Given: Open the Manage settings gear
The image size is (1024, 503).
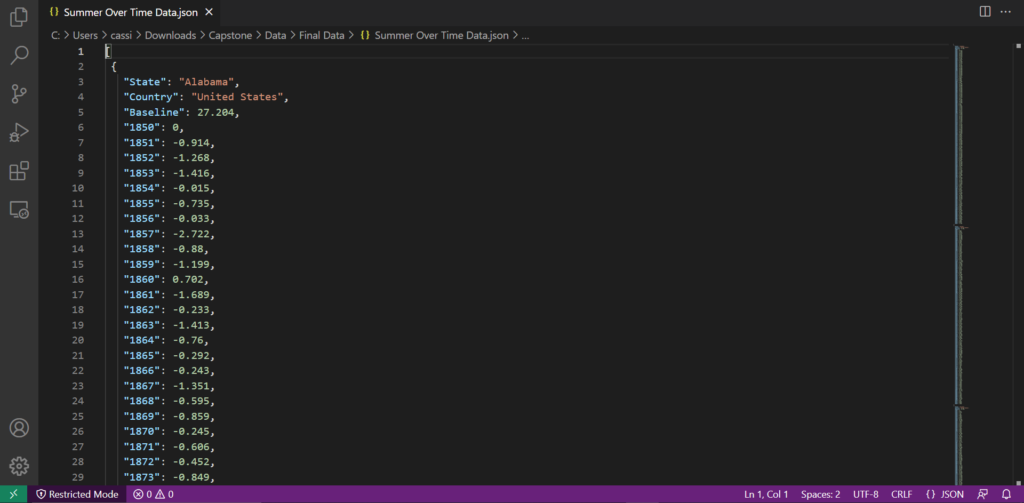Looking at the screenshot, I should coord(19,465).
